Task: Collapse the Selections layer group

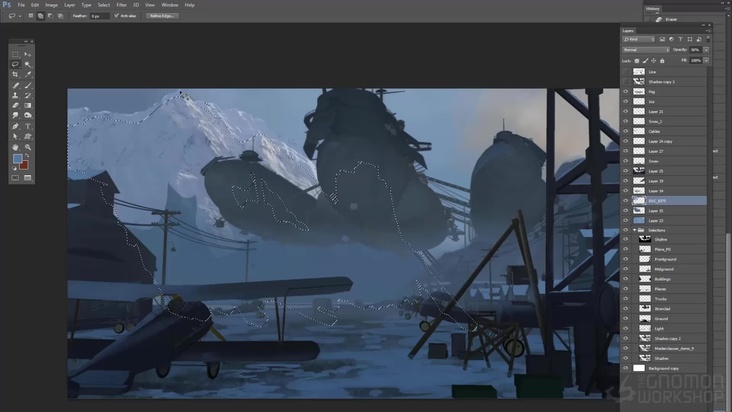Action: point(634,230)
